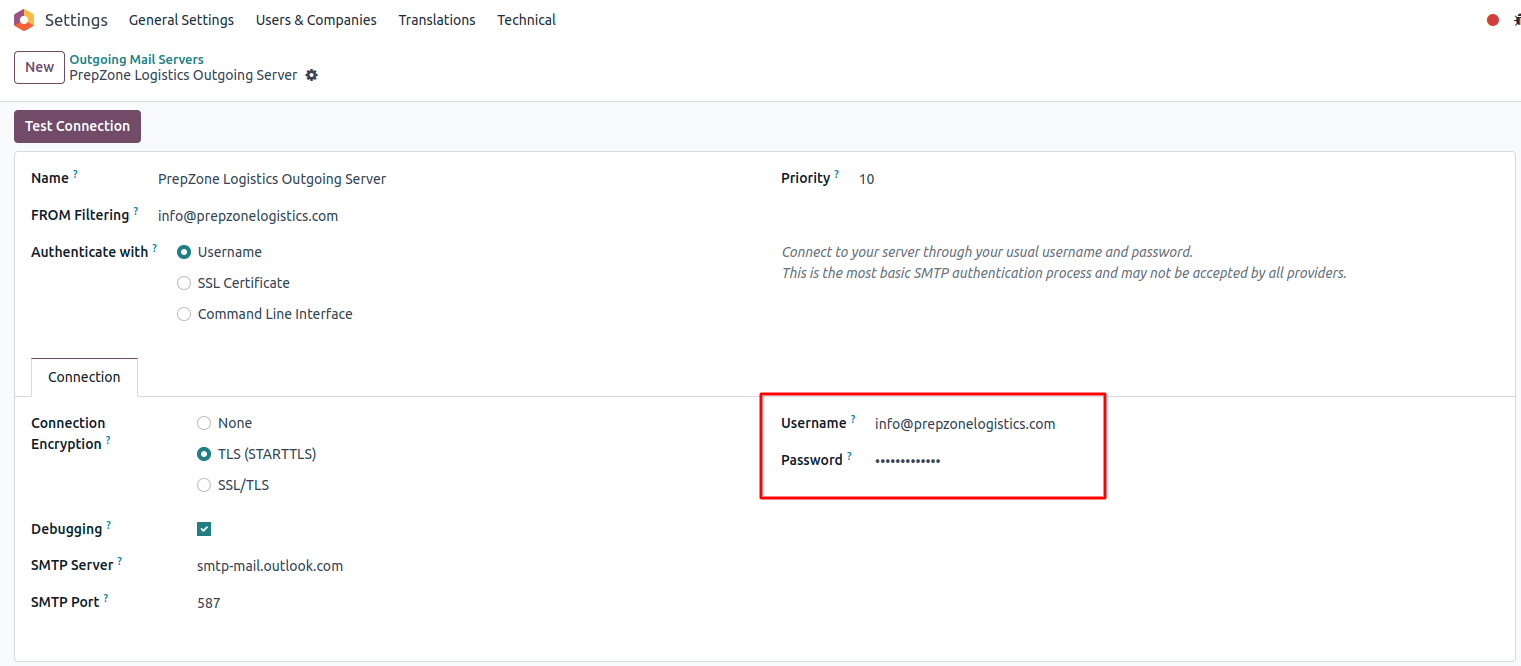This screenshot has height=666, width=1521.
Task: Click the 'most basic SMTP authentication' note
Action: [x=1064, y=273]
